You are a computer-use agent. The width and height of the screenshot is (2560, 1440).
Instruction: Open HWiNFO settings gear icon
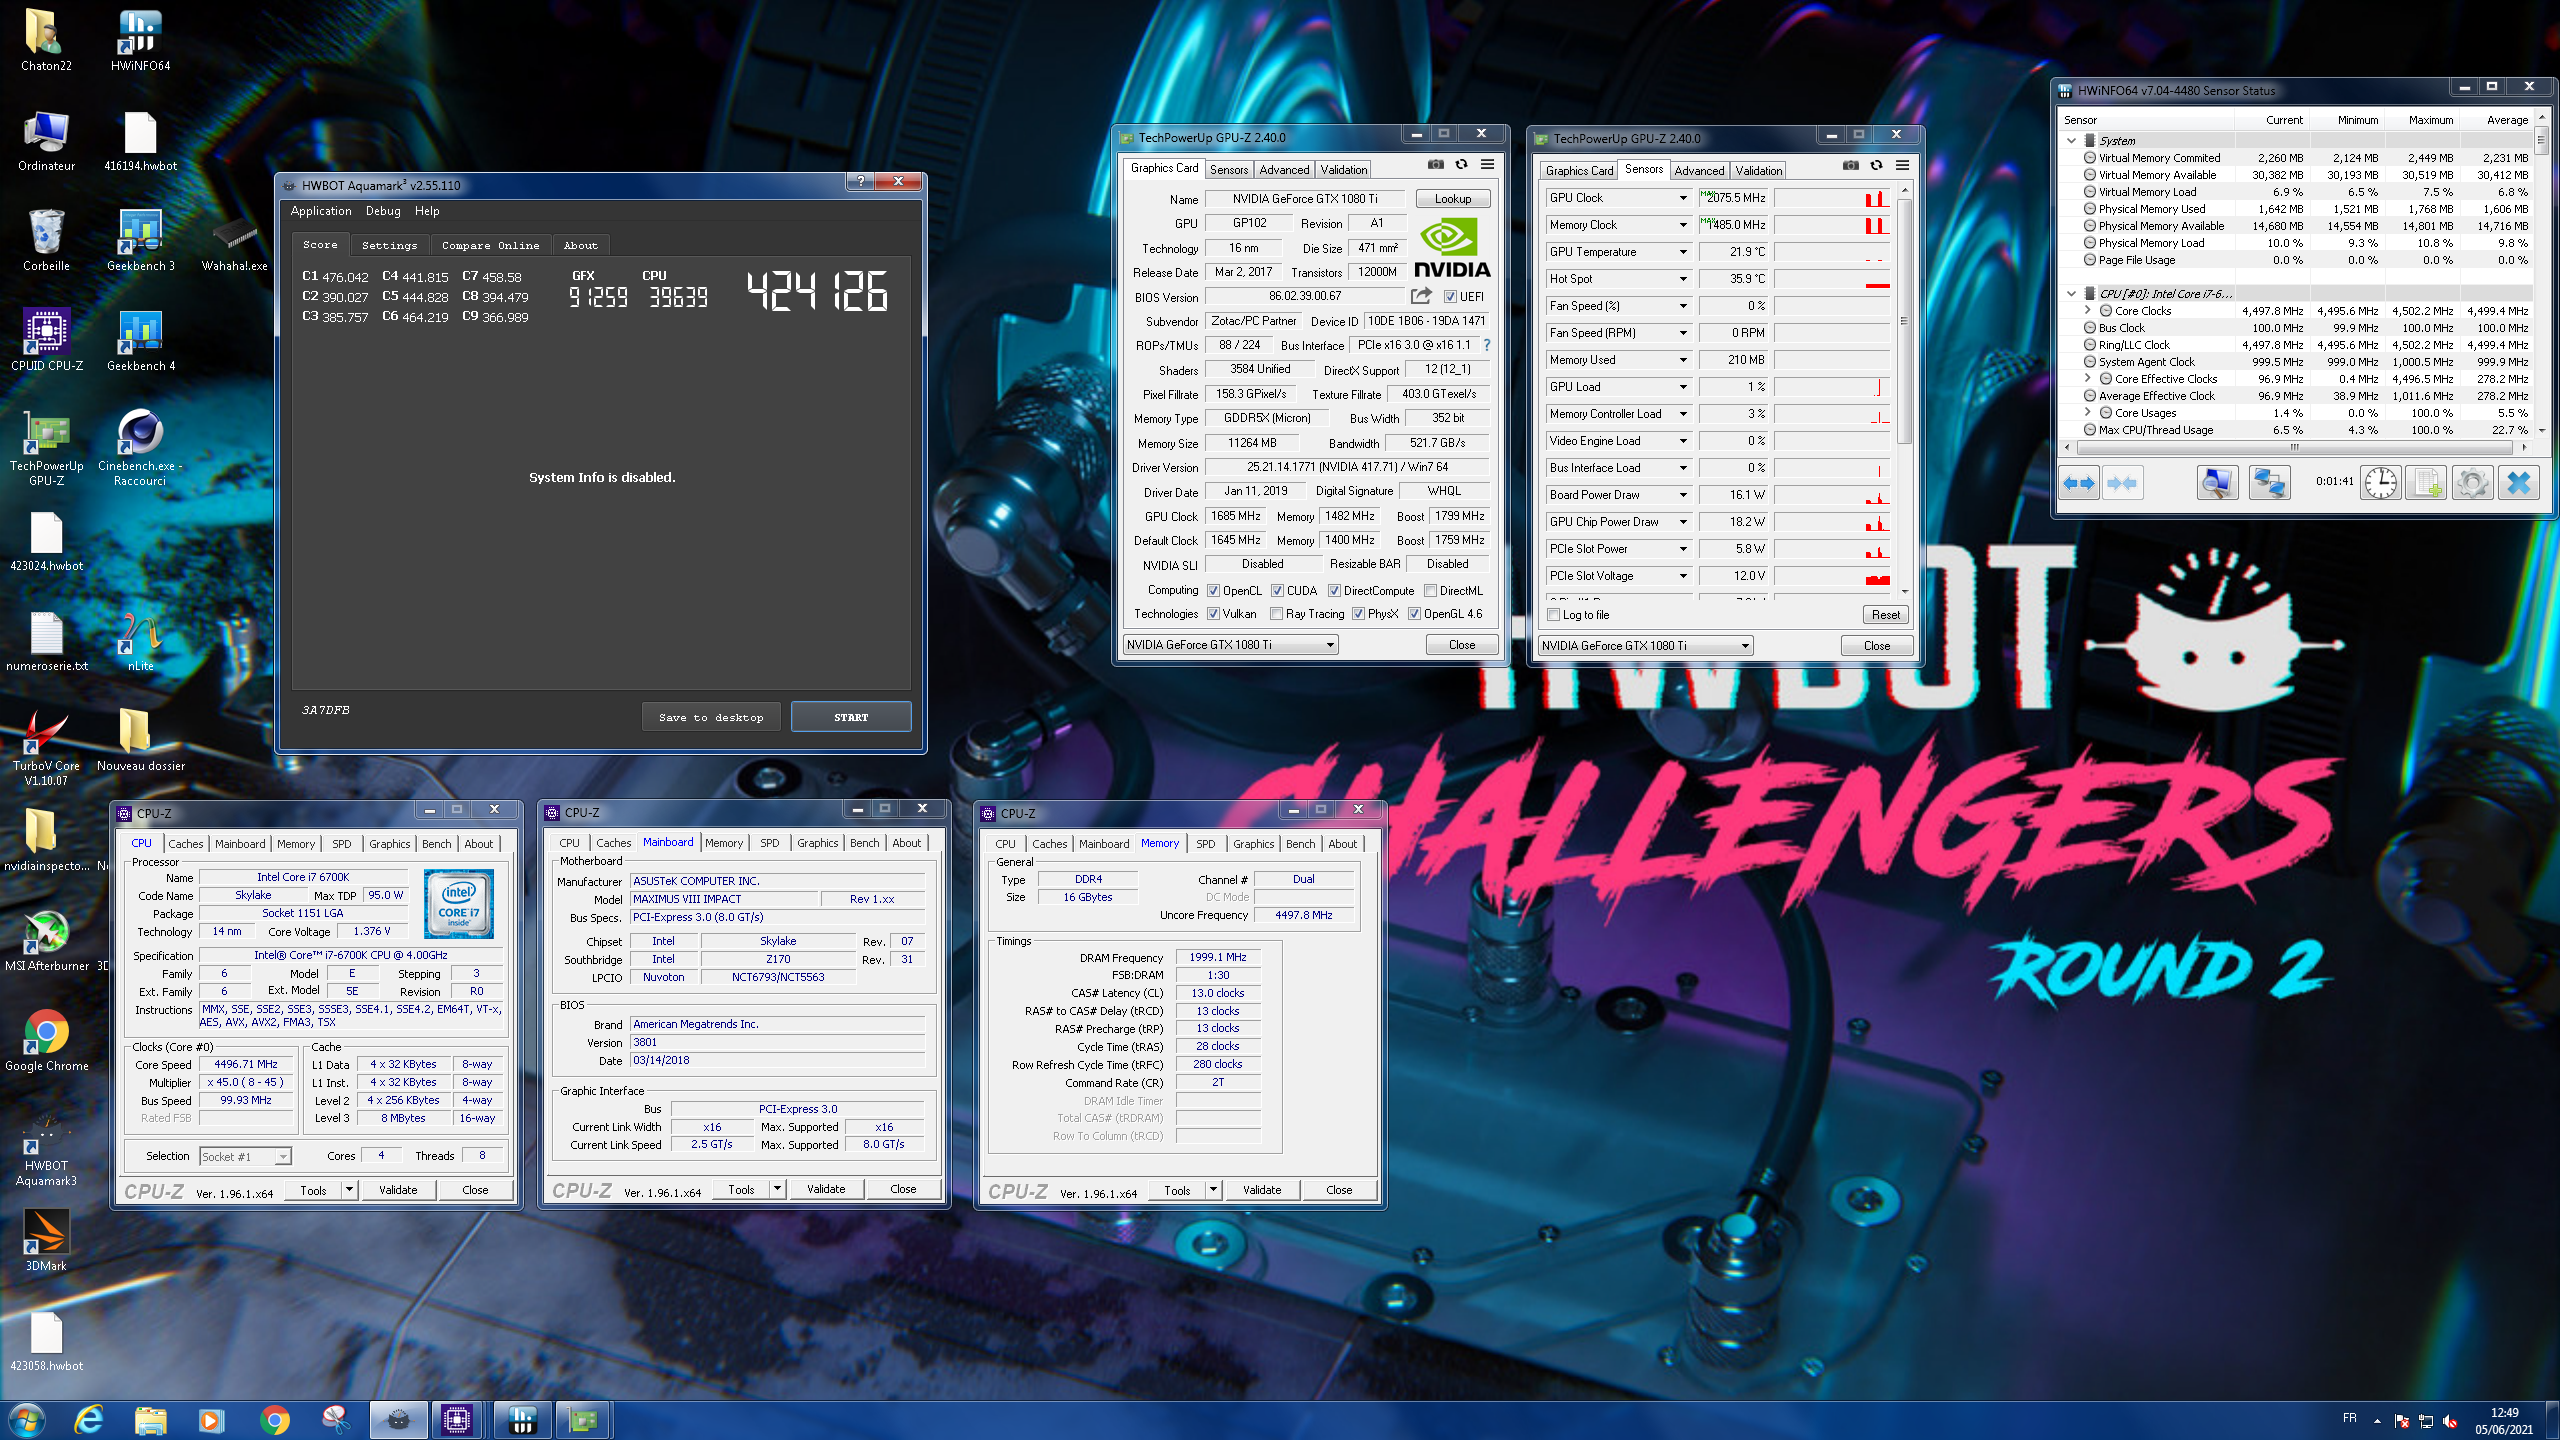coord(2472,483)
